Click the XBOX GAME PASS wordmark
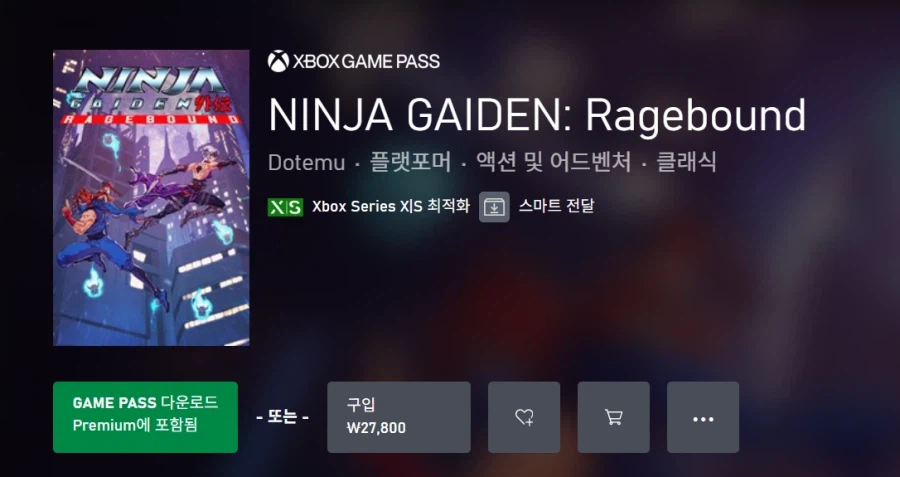The height and width of the screenshot is (477, 900). tap(366, 61)
